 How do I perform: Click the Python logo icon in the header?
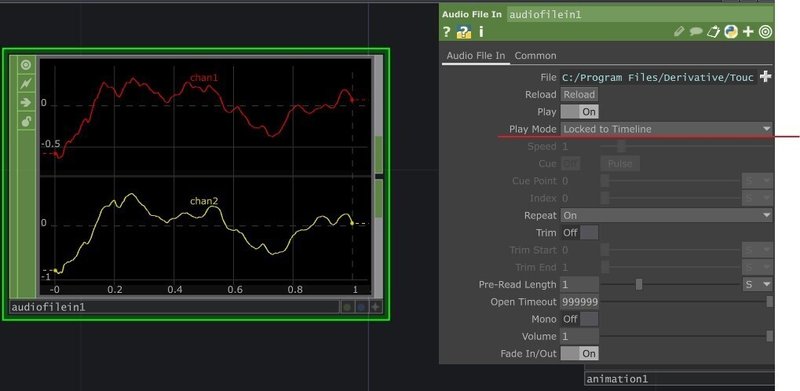click(731, 32)
